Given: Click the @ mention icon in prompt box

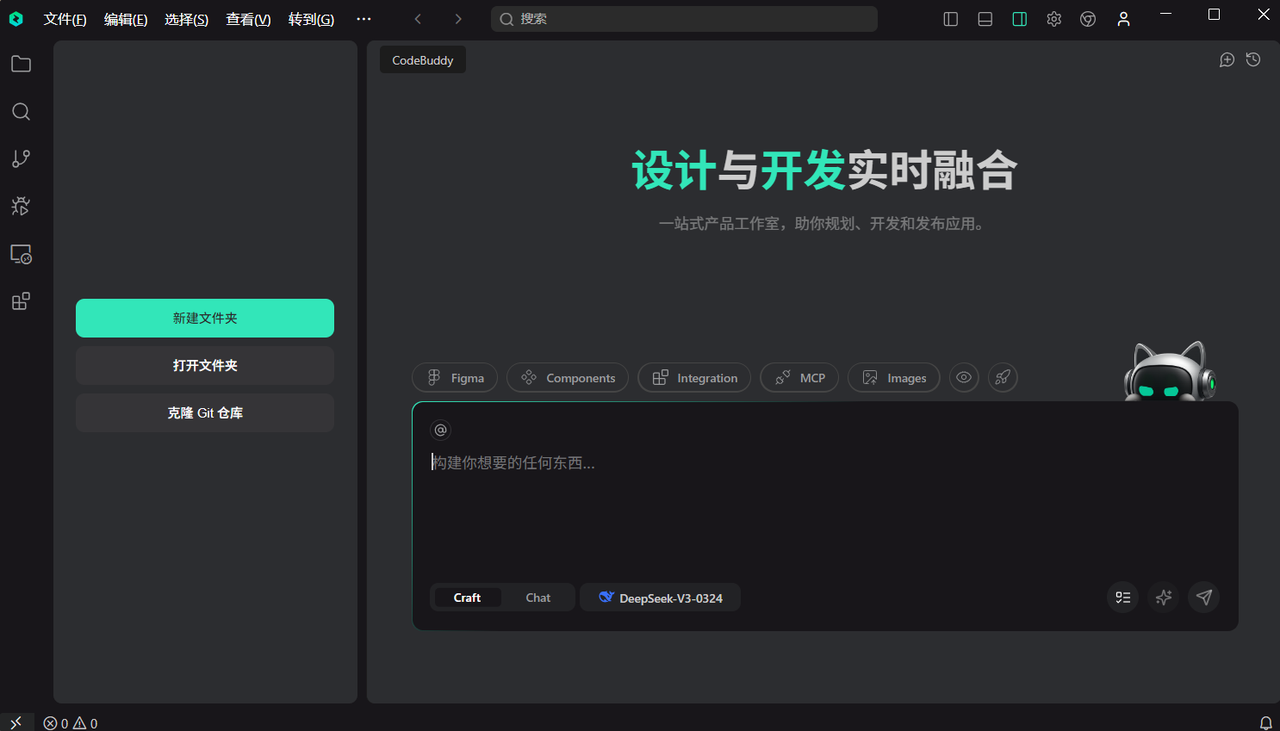Looking at the screenshot, I should [x=441, y=430].
